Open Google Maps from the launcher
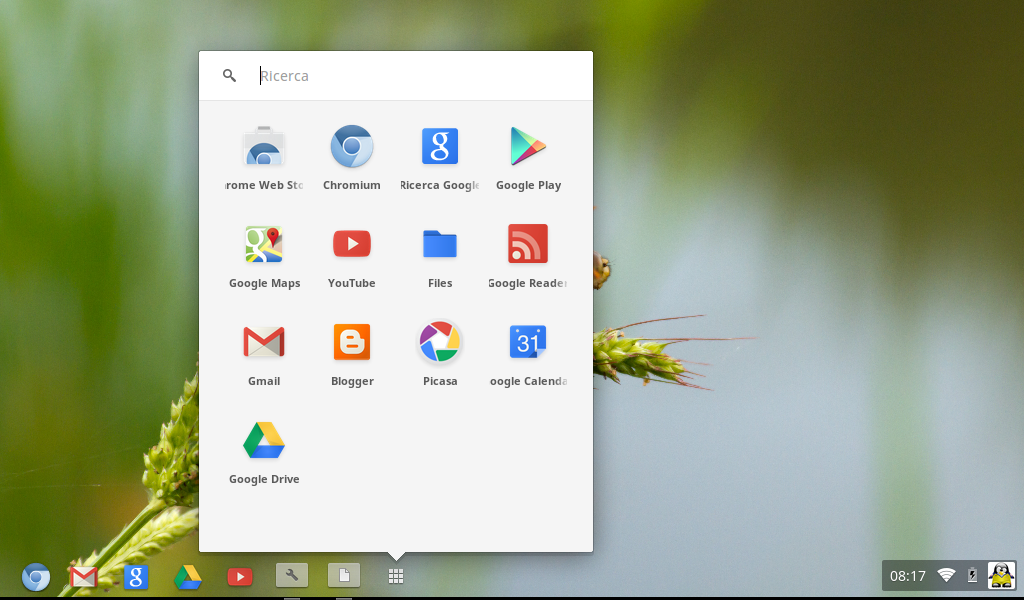 coord(264,244)
